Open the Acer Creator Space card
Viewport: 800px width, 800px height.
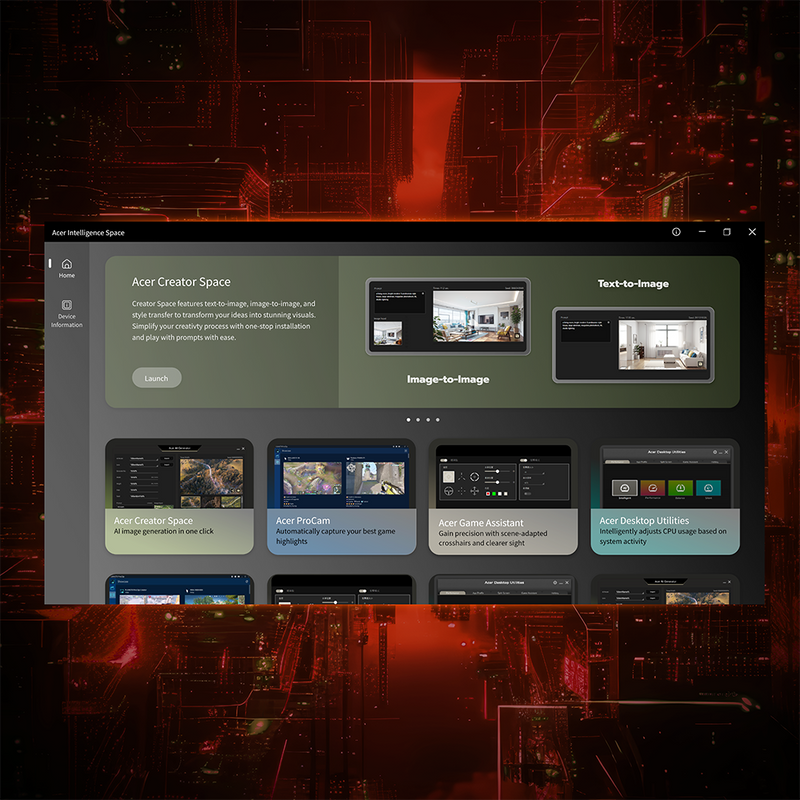click(x=179, y=496)
